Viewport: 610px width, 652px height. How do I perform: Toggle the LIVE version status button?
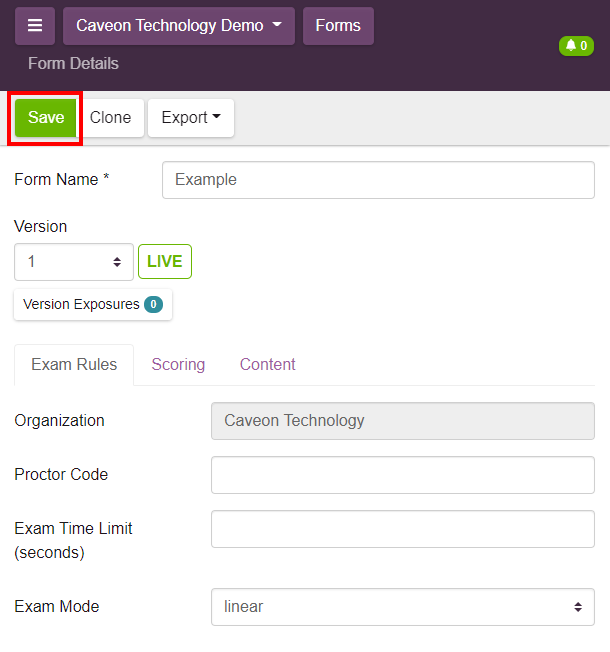point(164,262)
